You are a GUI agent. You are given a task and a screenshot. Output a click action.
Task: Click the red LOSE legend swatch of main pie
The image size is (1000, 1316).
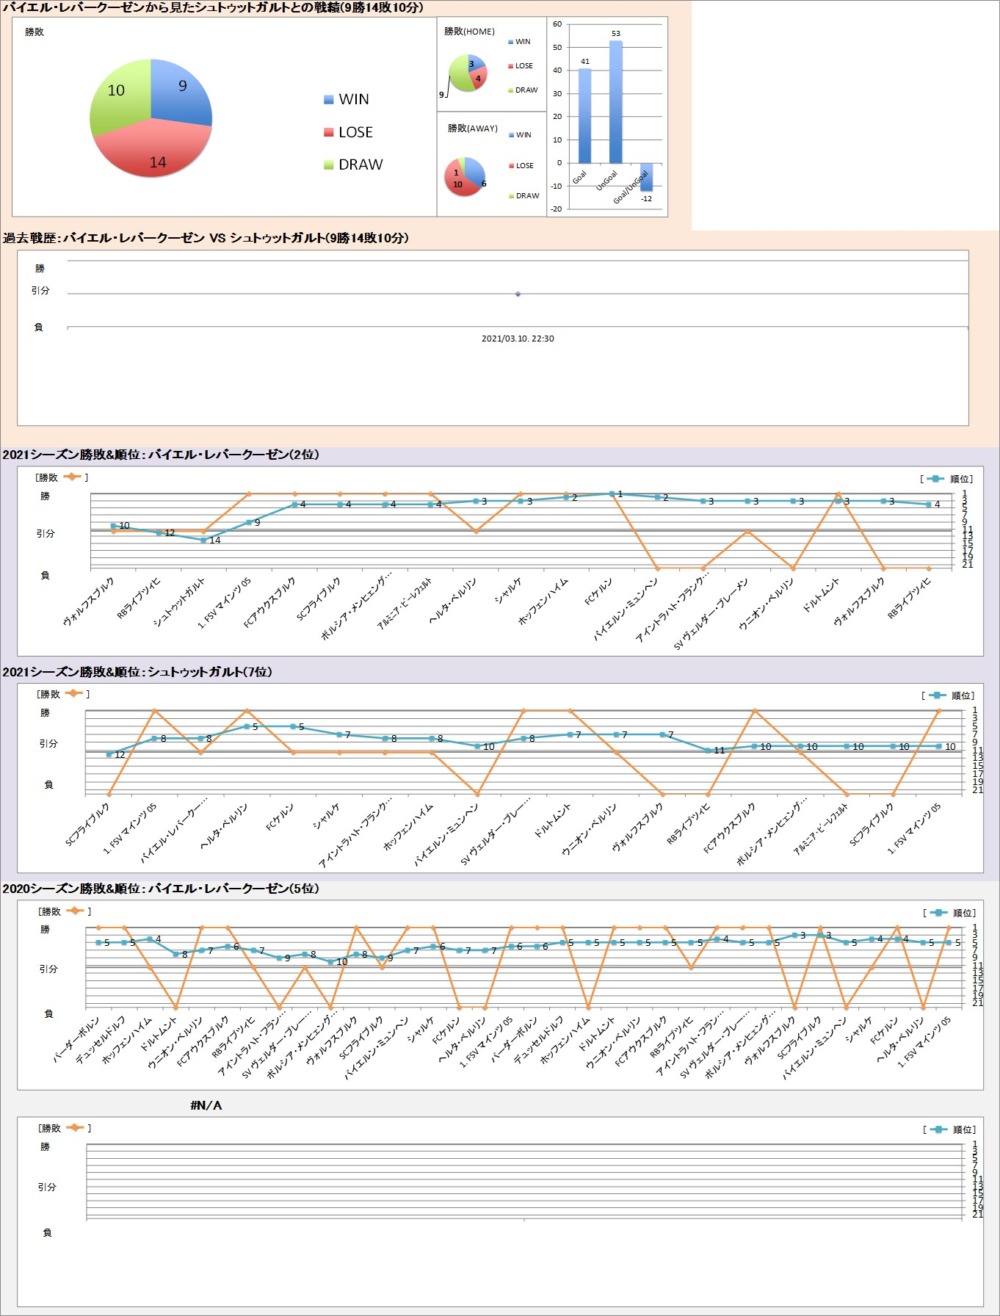pos(330,133)
